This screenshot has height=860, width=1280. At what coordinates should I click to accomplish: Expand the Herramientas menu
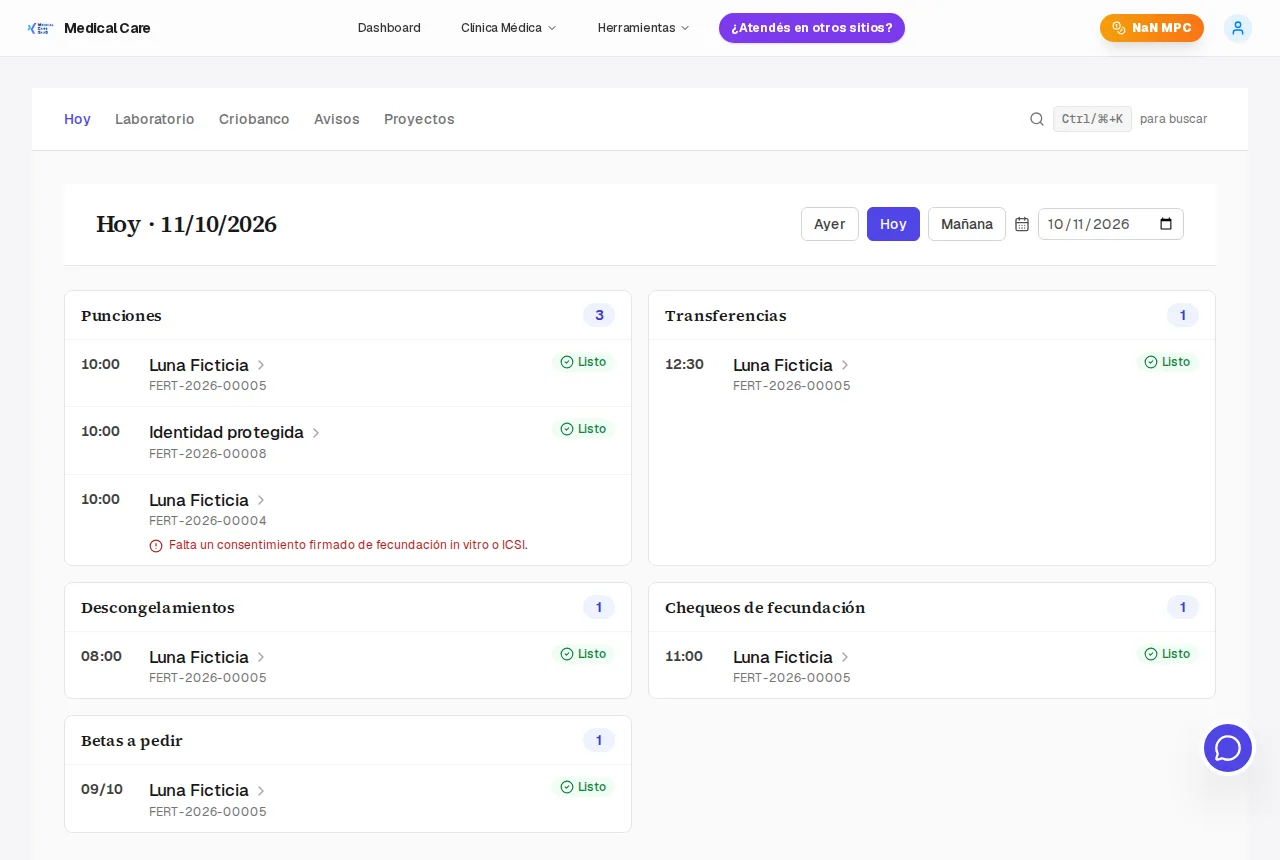click(x=643, y=28)
